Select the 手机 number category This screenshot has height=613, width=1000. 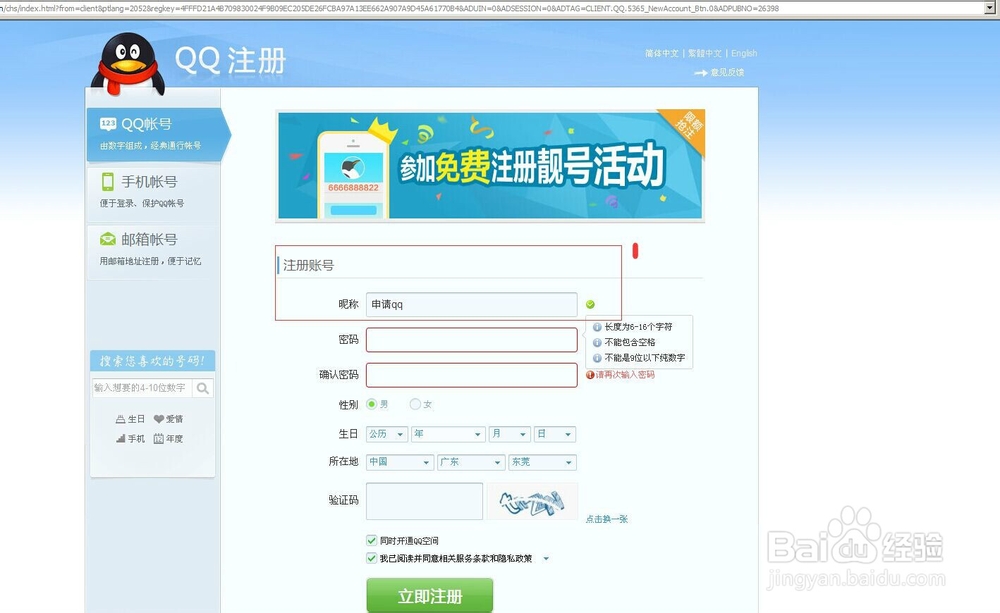[130, 439]
